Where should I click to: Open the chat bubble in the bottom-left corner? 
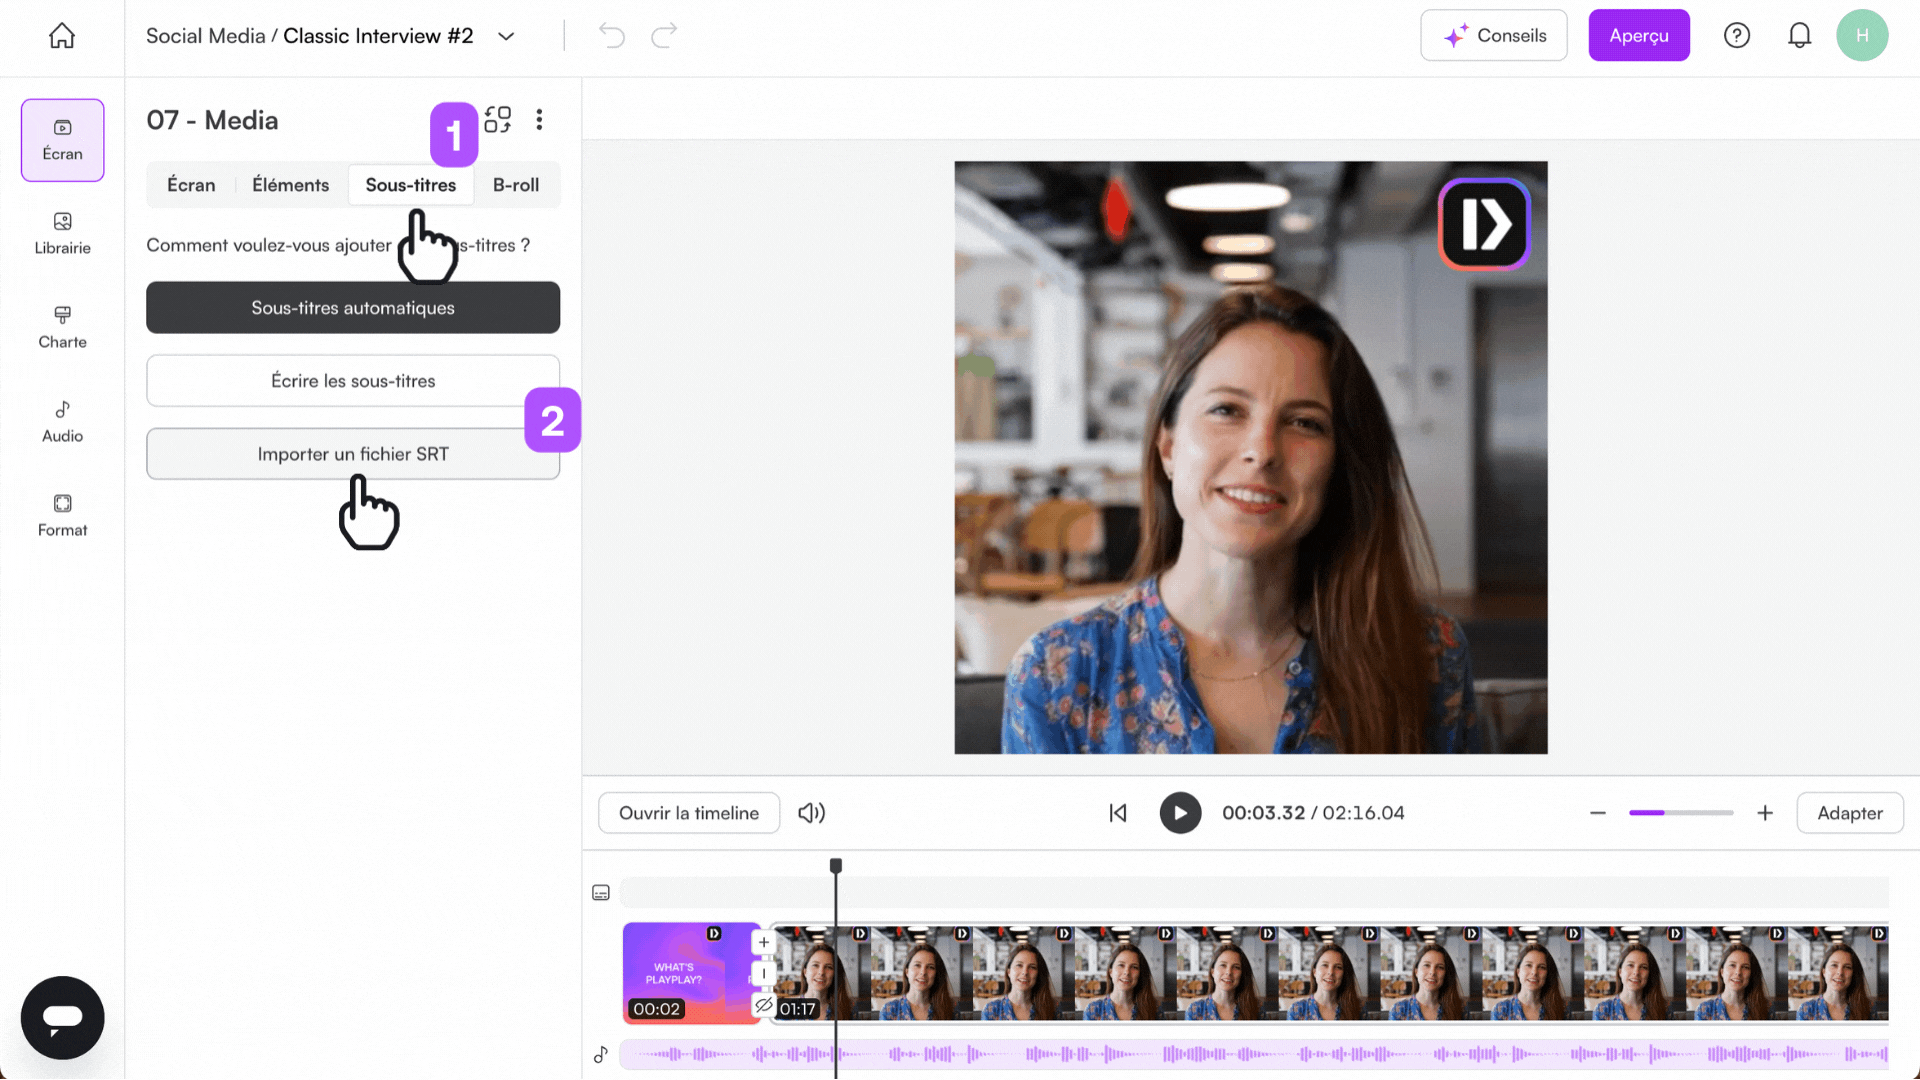coord(62,1017)
